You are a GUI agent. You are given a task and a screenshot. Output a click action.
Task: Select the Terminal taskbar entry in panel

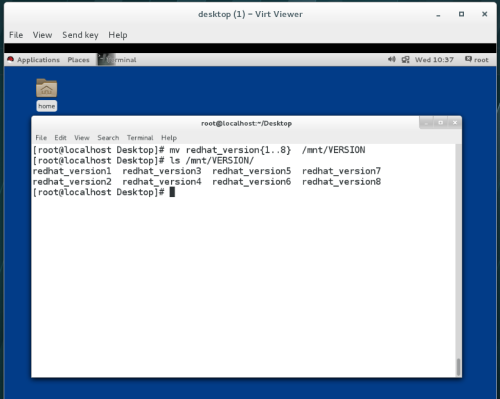pyautogui.click(x=117, y=60)
